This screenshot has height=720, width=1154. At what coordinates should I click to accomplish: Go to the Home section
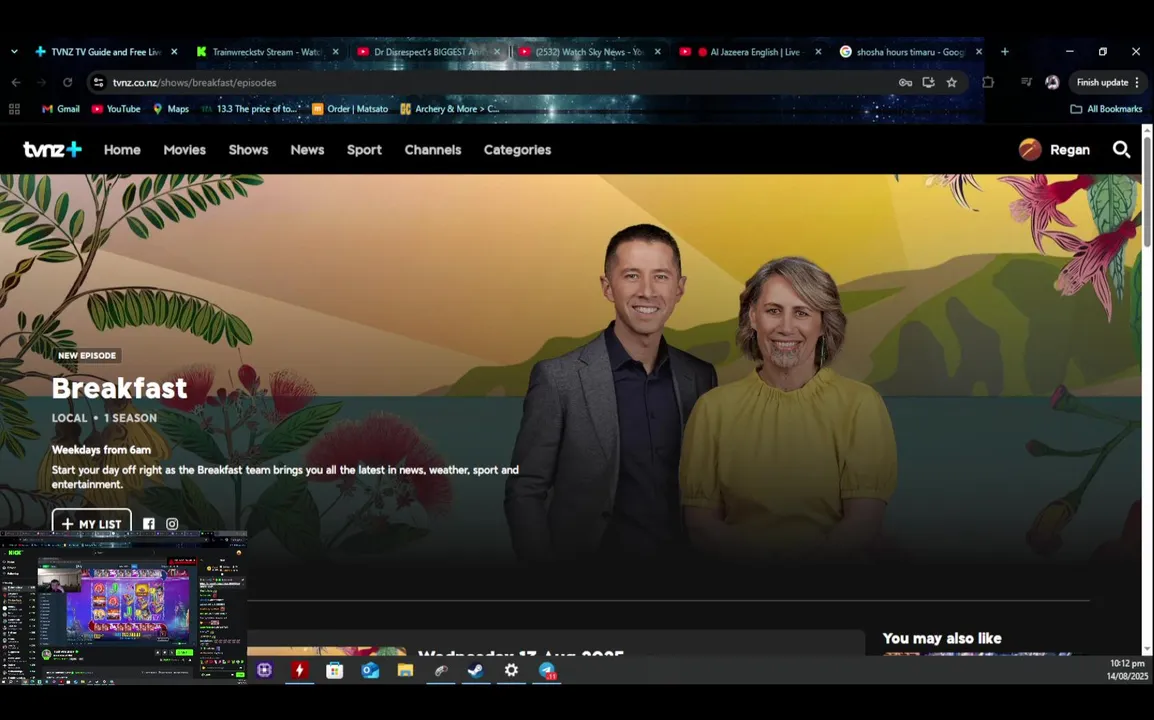[122, 149]
